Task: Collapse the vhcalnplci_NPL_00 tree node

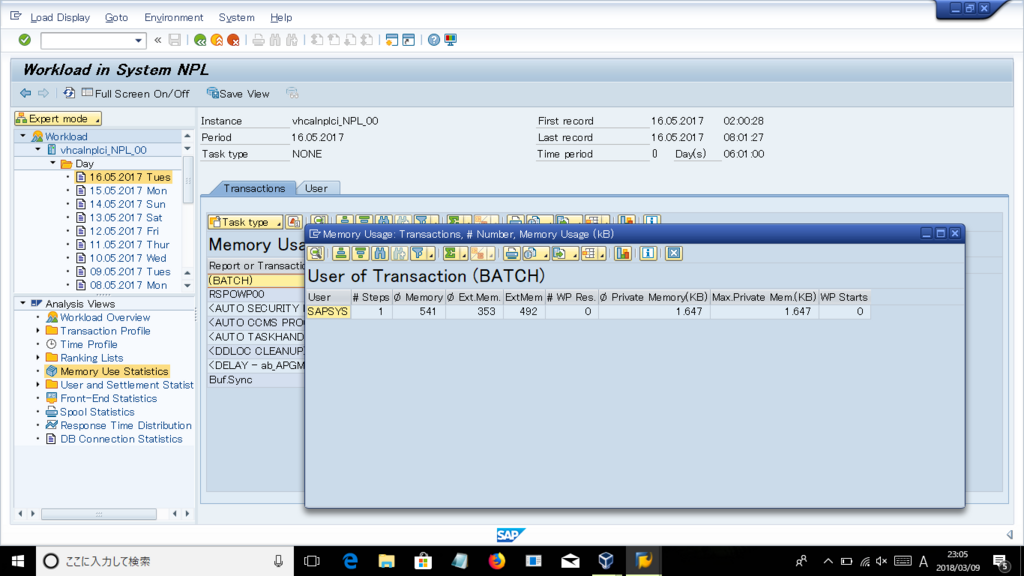Action: pos(38,150)
